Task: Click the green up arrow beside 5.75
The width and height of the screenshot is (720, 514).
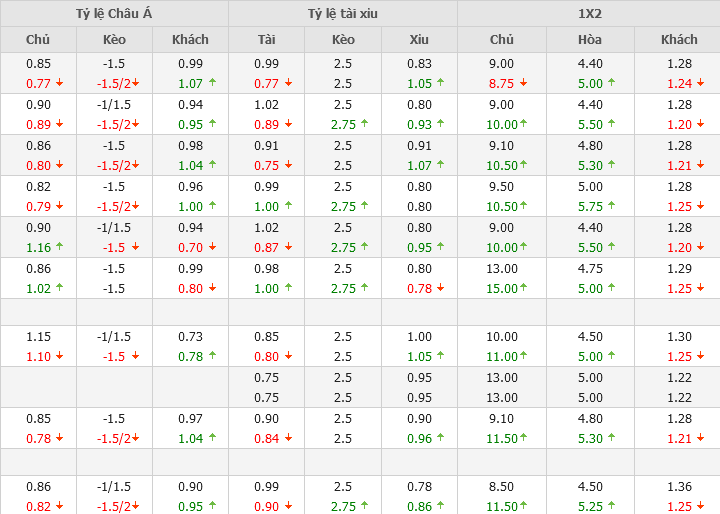Action: pyautogui.click(x=611, y=207)
